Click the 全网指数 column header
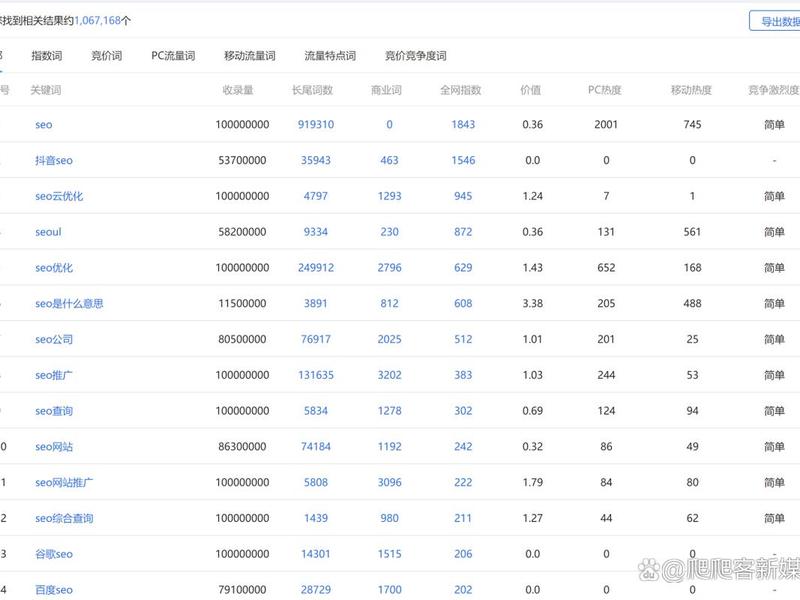The width and height of the screenshot is (800, 600). [461, 90]
